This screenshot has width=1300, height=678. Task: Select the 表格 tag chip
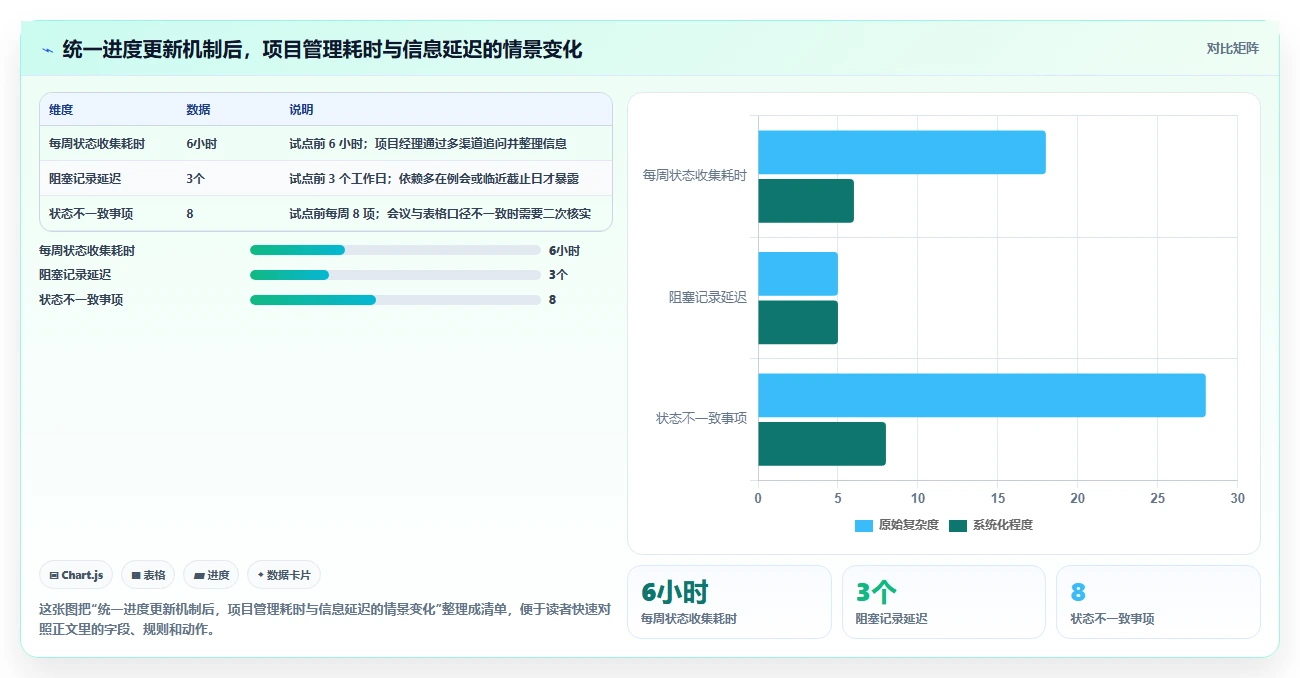148,575
